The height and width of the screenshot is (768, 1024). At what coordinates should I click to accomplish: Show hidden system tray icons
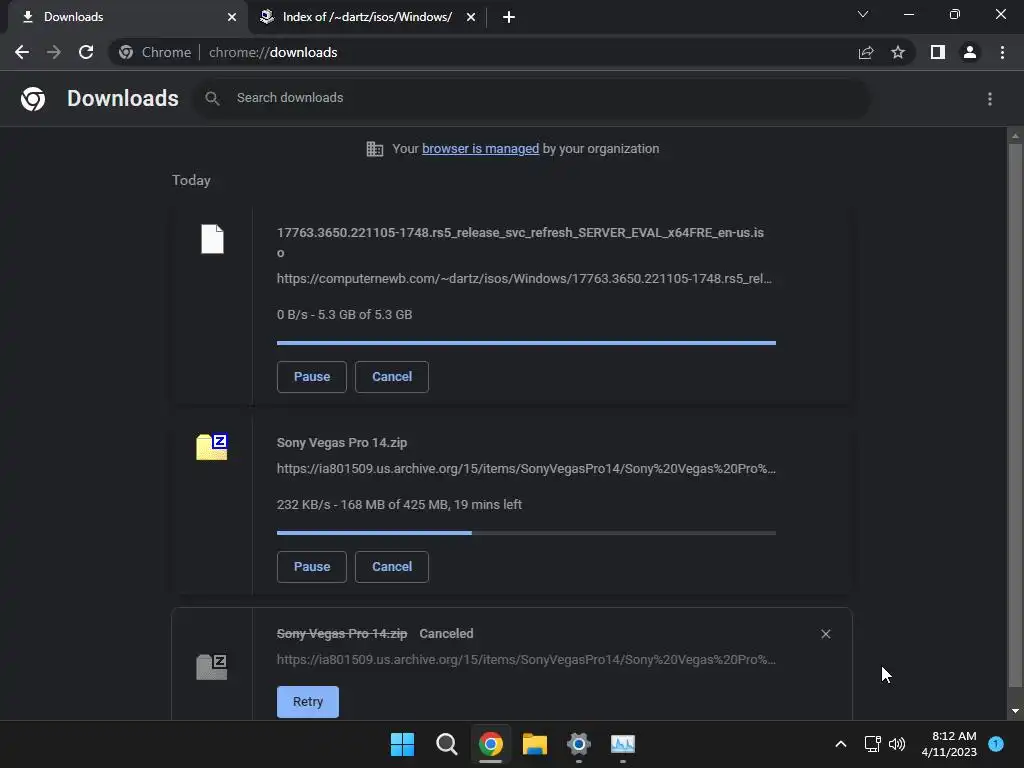tap(841, 744)
